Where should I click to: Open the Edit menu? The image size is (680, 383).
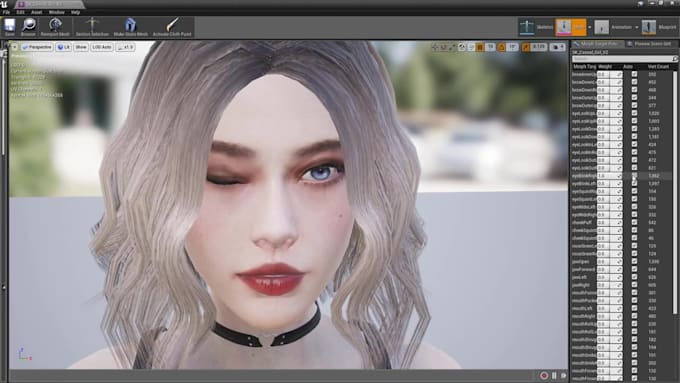click(x=20, y=13)
